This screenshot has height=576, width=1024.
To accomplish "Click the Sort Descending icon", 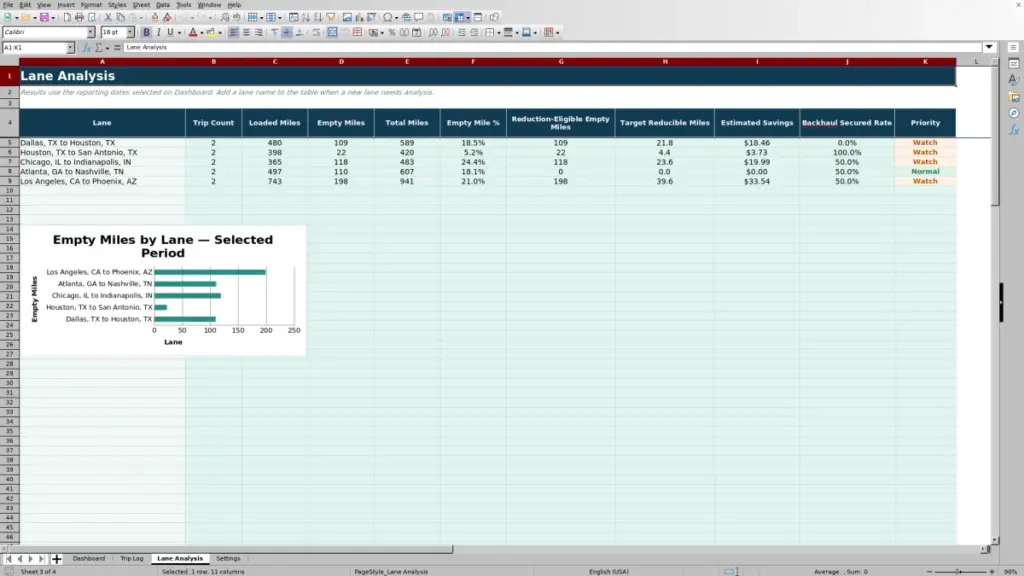I will tap(318, 18).
